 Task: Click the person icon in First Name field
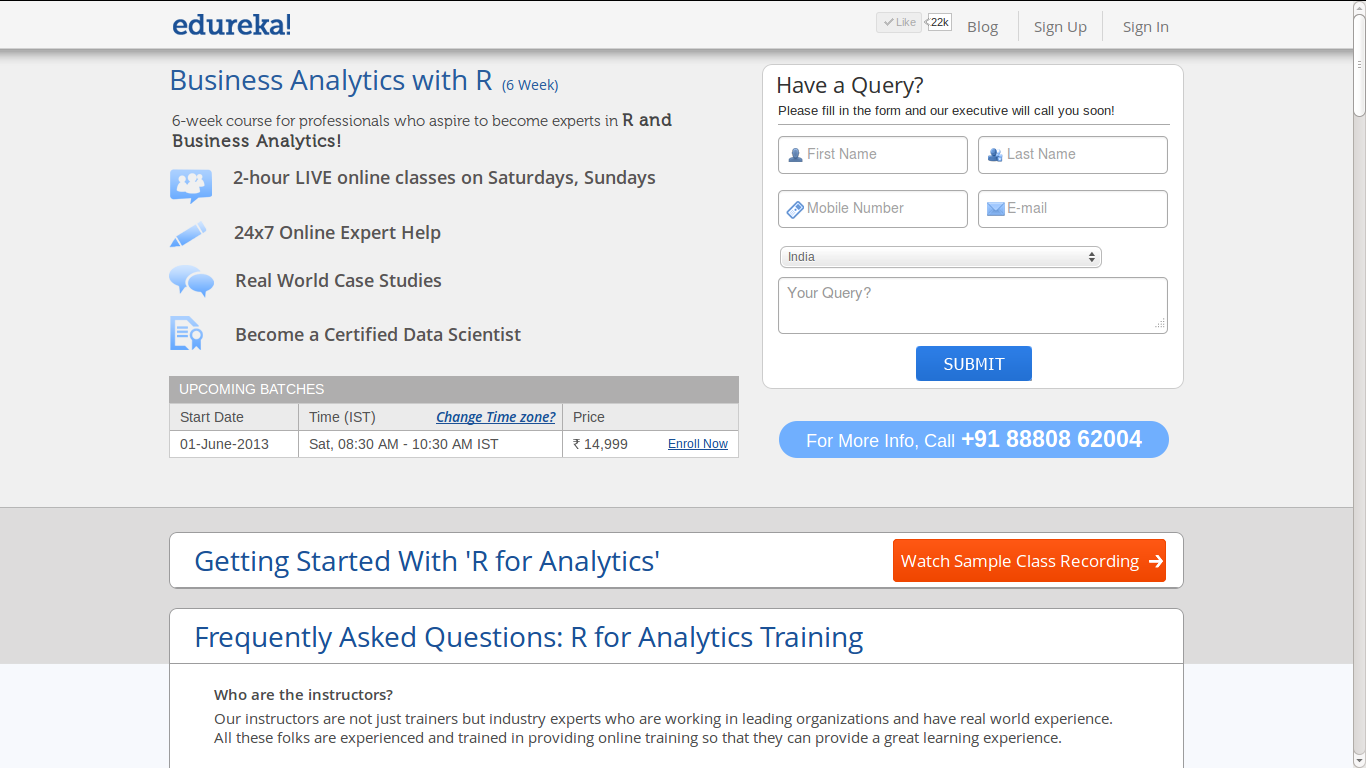(794, 154)
